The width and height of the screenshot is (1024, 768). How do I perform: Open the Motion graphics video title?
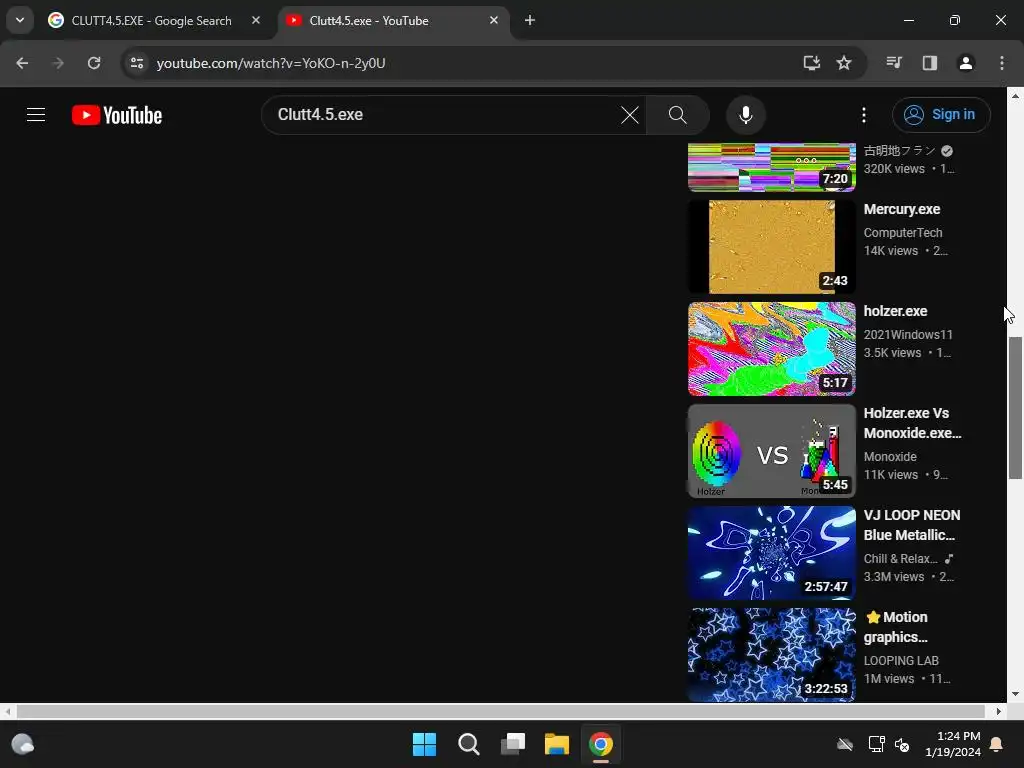pyautogui.click(x=896, y=627)
